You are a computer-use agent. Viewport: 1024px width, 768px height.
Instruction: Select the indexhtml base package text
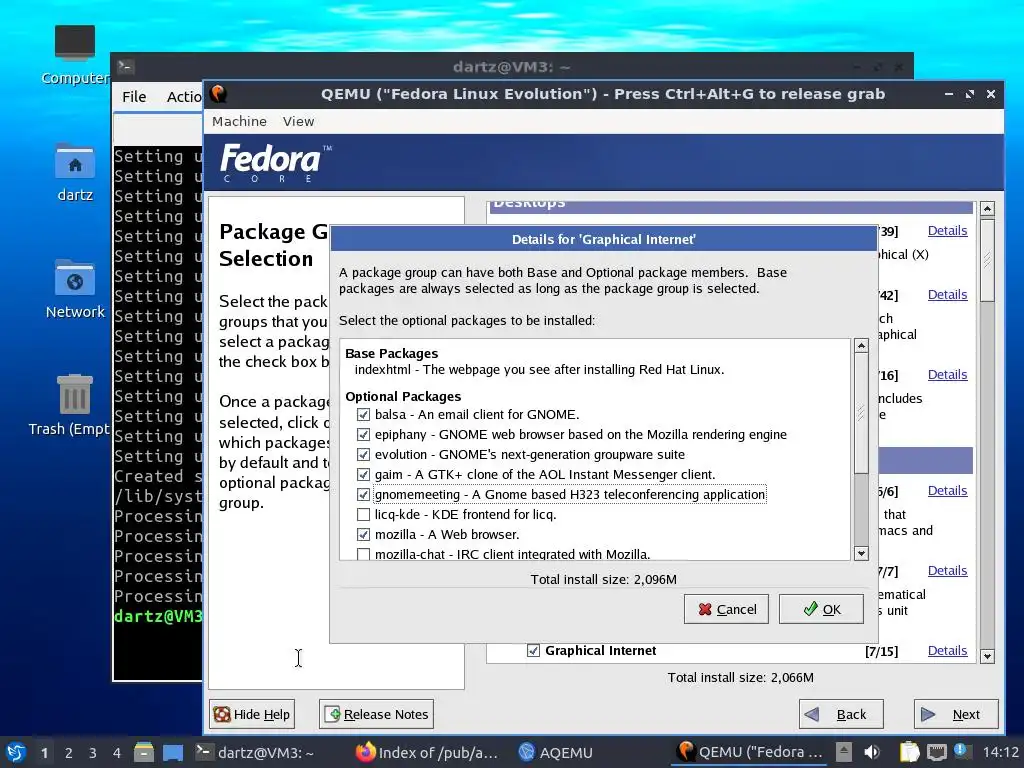539,370
